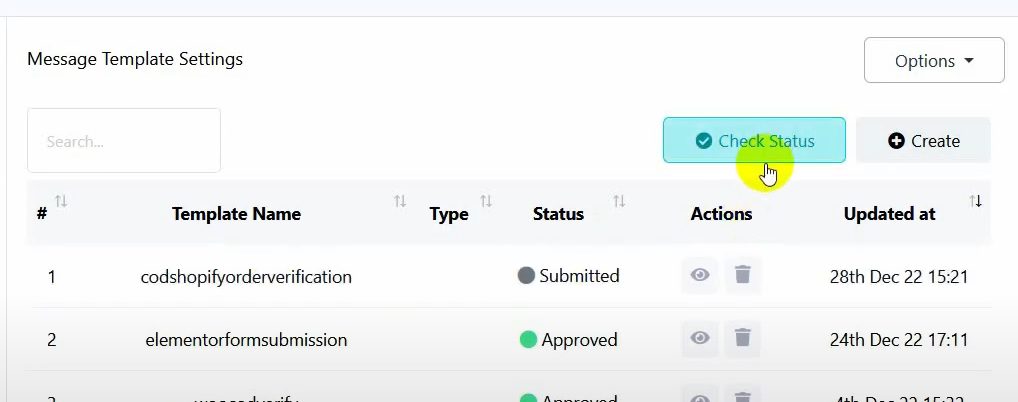This screenshot has width=1018, height=402.
Task: Delete the codshopifyorderverification template
Action: [742, 275]
